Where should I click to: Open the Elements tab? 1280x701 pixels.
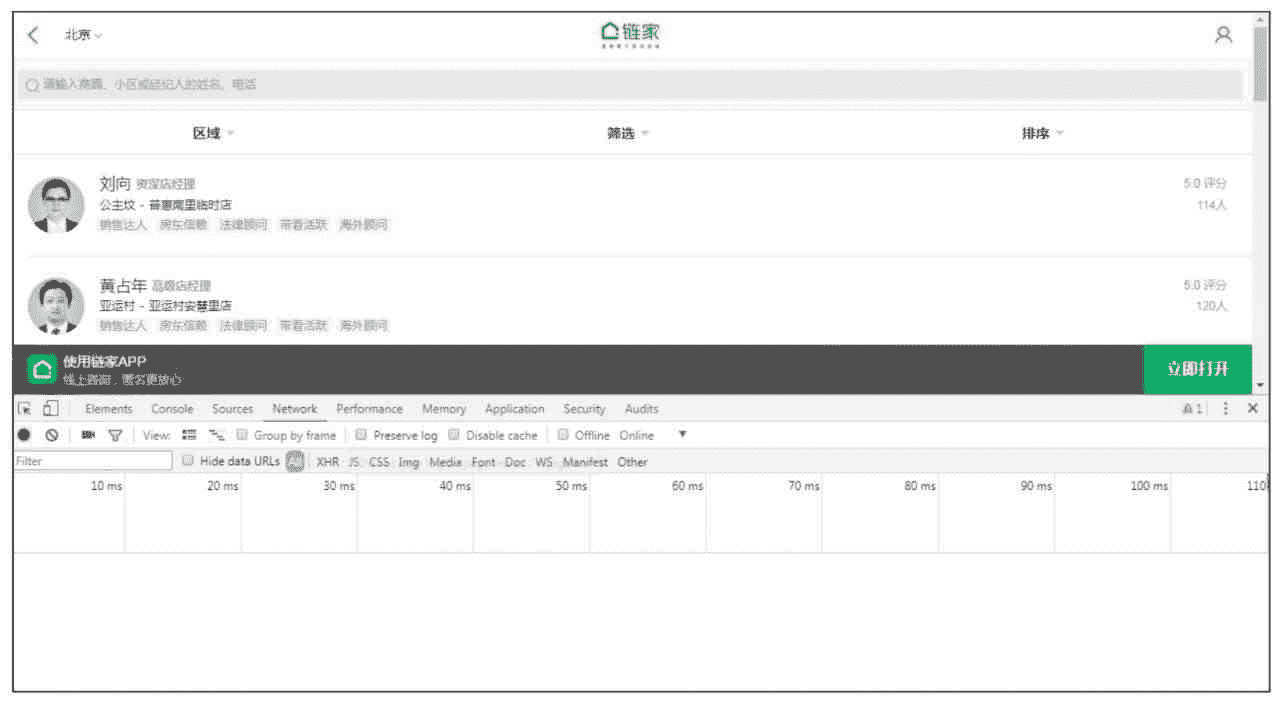click(108, 409)
